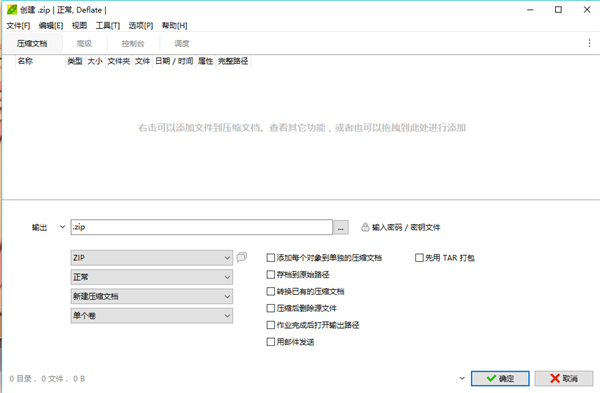Click the 输出 label
Screen dimensions: 600x393
39,227
